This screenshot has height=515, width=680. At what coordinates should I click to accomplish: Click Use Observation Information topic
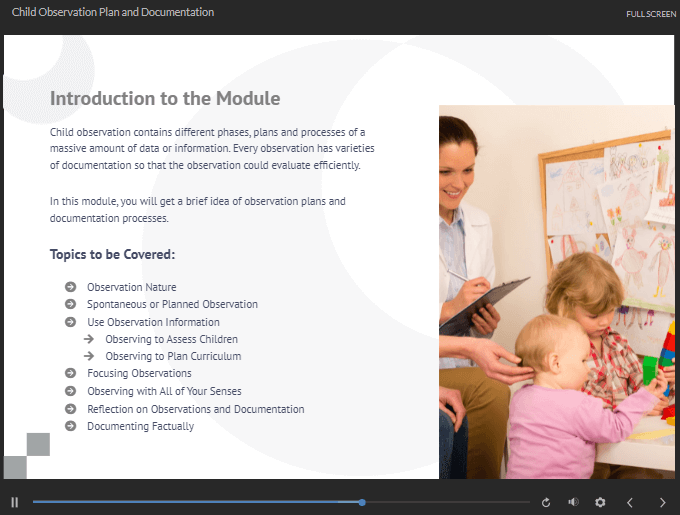pos(153,322)
